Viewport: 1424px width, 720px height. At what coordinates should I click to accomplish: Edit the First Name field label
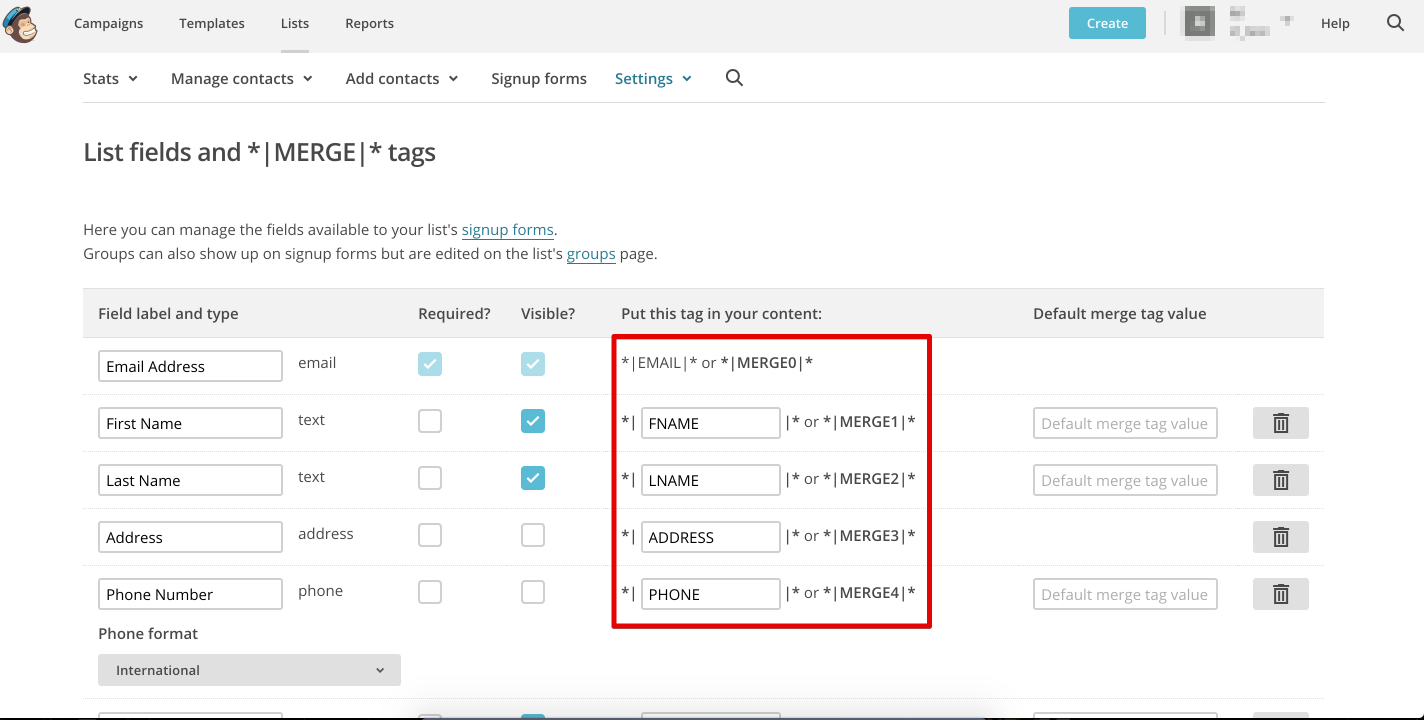190,423
